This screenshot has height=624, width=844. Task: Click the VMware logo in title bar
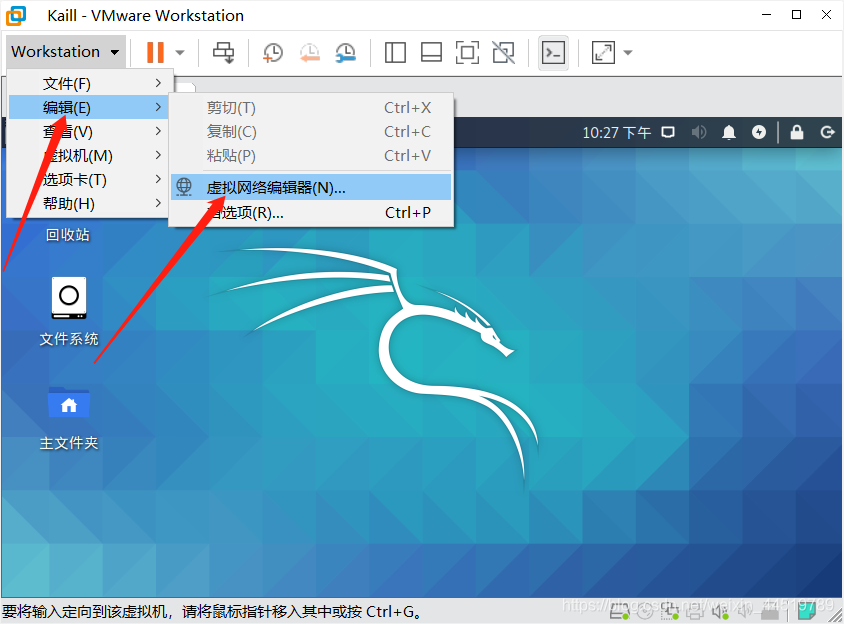click(x=16, y=16)
